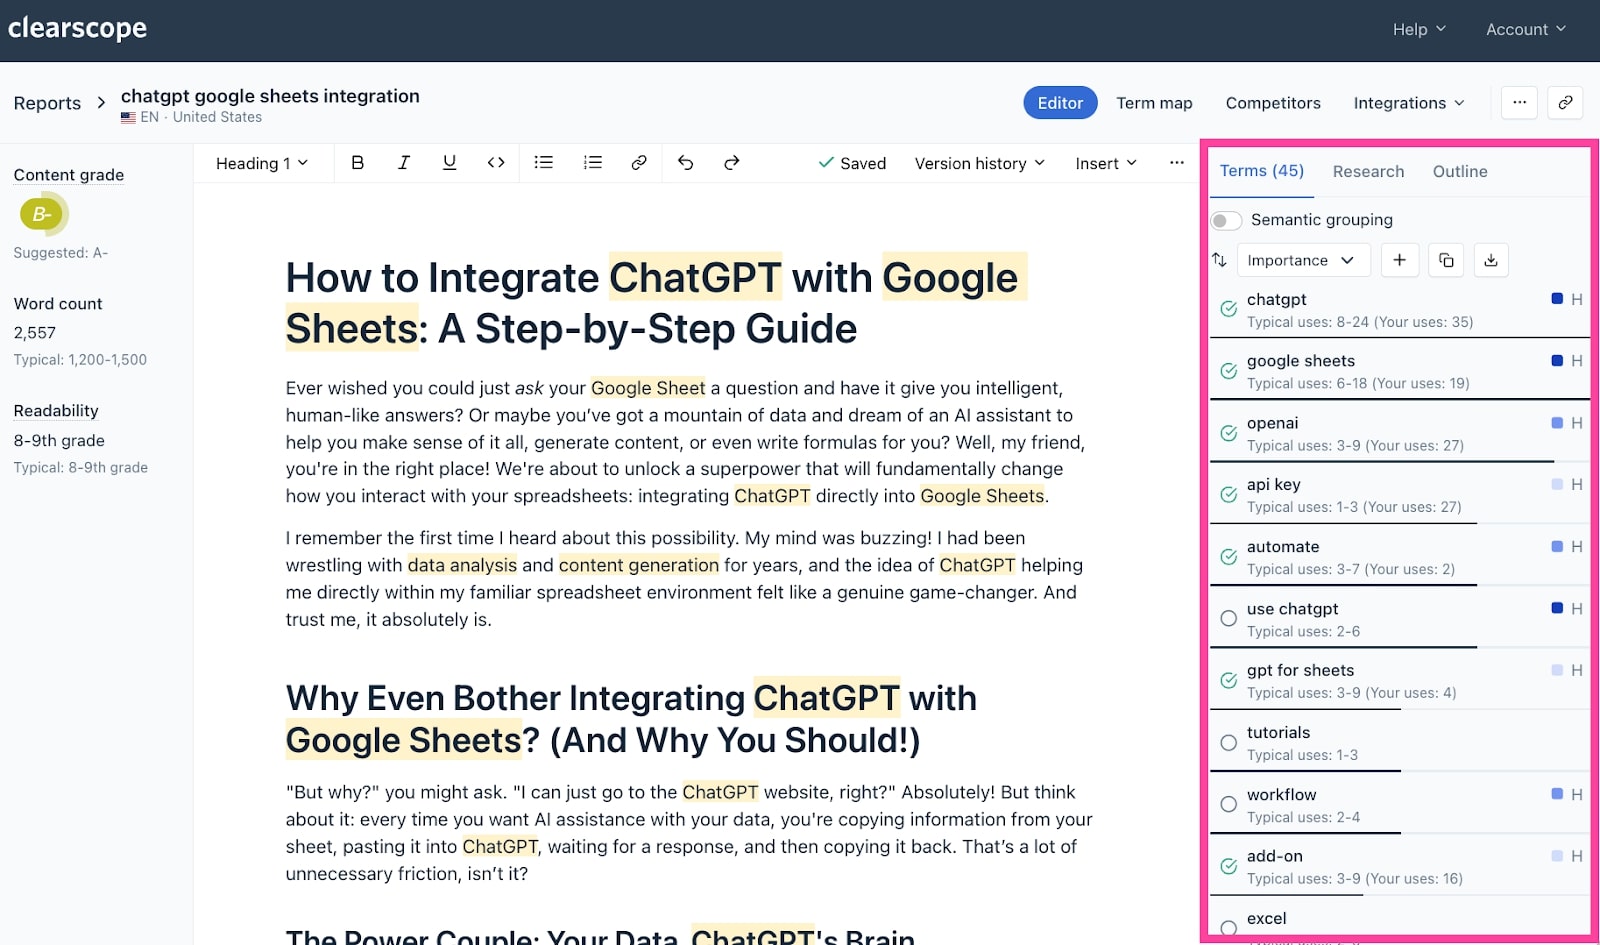Toggle check for chatgpt term

coord(1229,309)
